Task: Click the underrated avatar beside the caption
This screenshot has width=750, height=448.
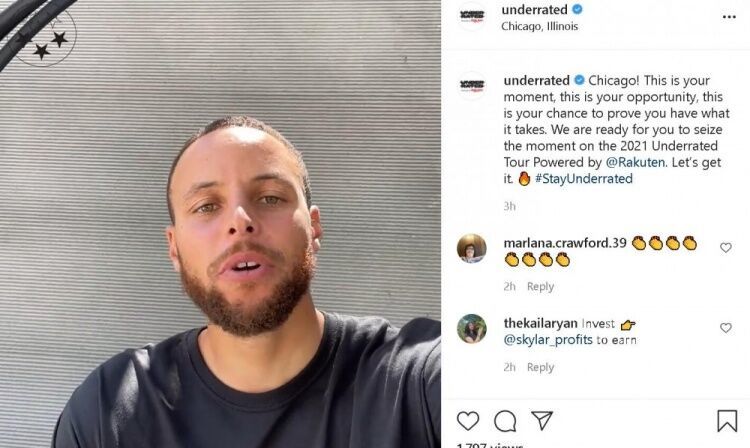Action: pyautogui.click(x=472, y=86)
